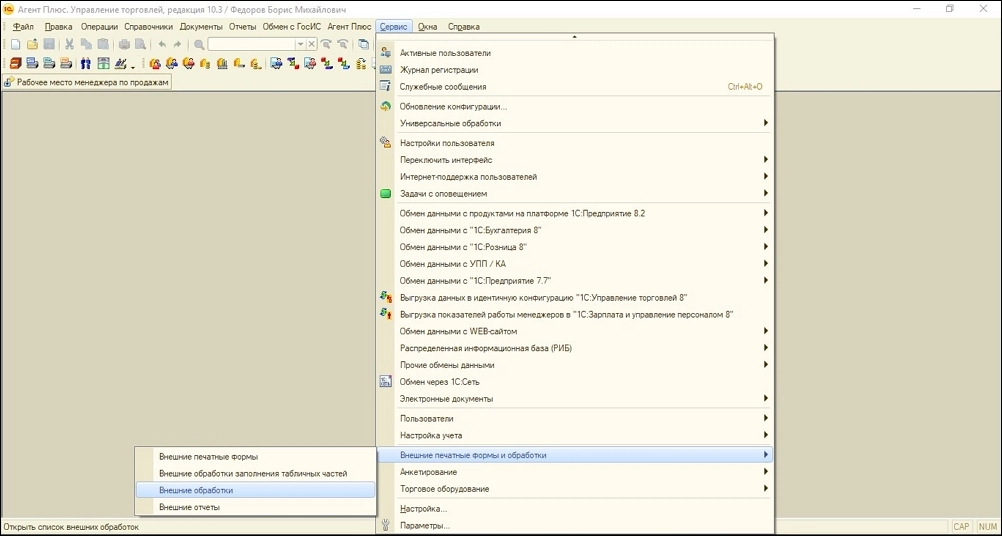Select Внешние обработки in the submenu
The image size is (1002, 536).
pos(256,491)
